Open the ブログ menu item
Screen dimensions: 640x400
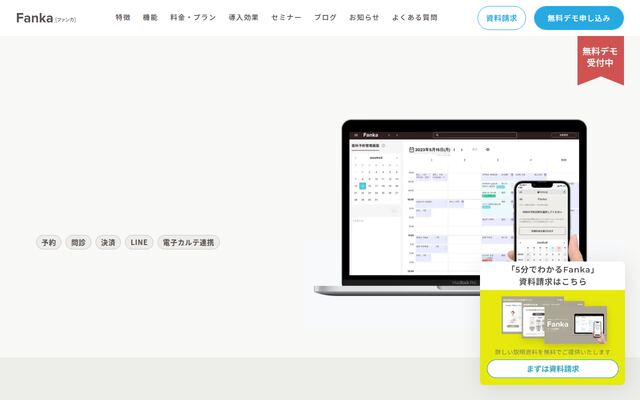[325, 18]
